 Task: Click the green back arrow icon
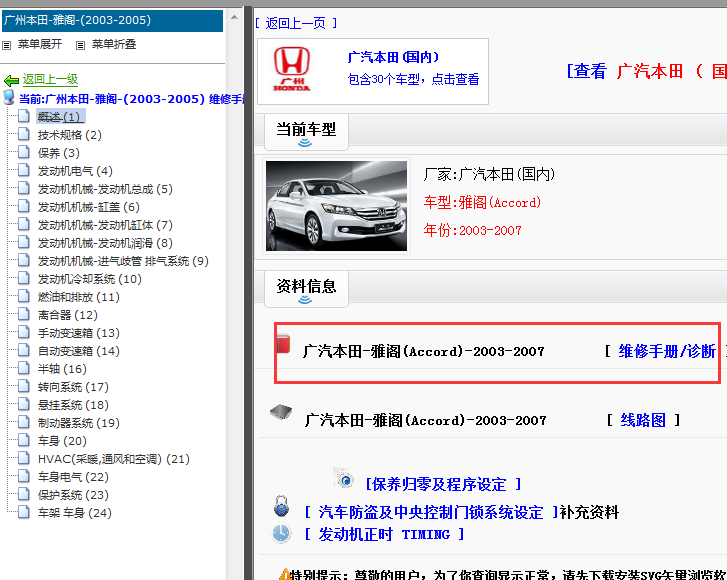pyautogui.click(x=11, y=81)
